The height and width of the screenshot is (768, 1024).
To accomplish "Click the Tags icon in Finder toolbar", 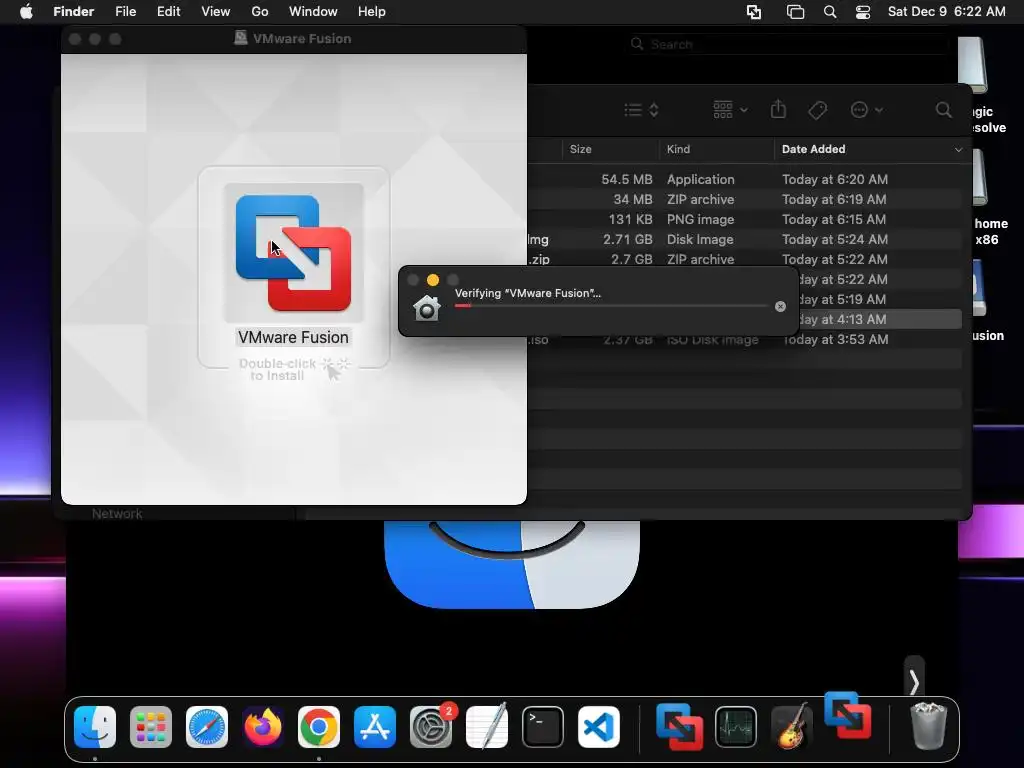I will (817, 110).
